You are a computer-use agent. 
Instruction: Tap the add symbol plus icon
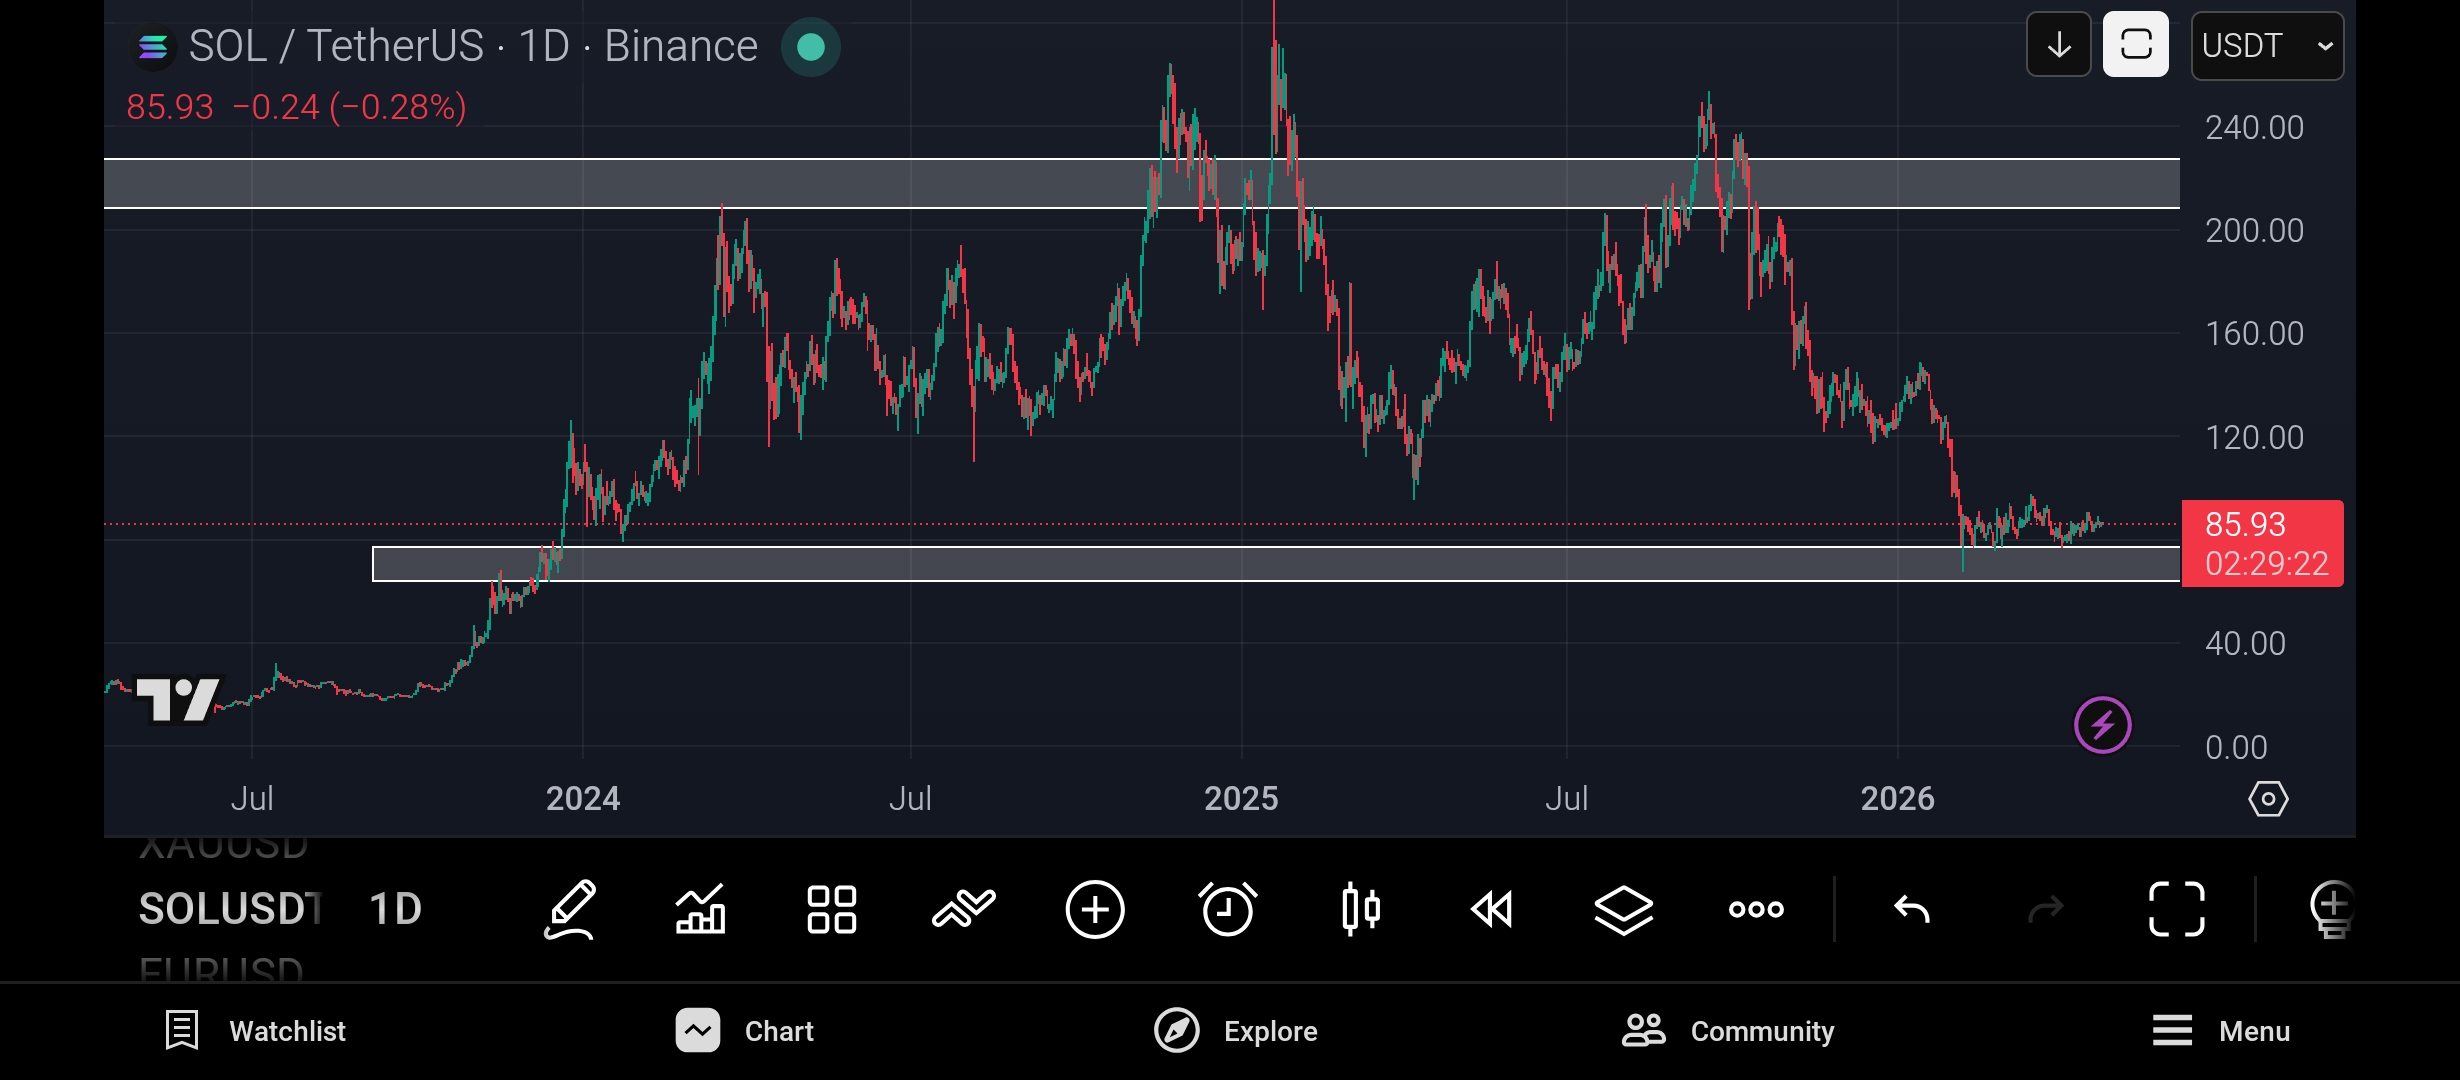point(1095,909)
